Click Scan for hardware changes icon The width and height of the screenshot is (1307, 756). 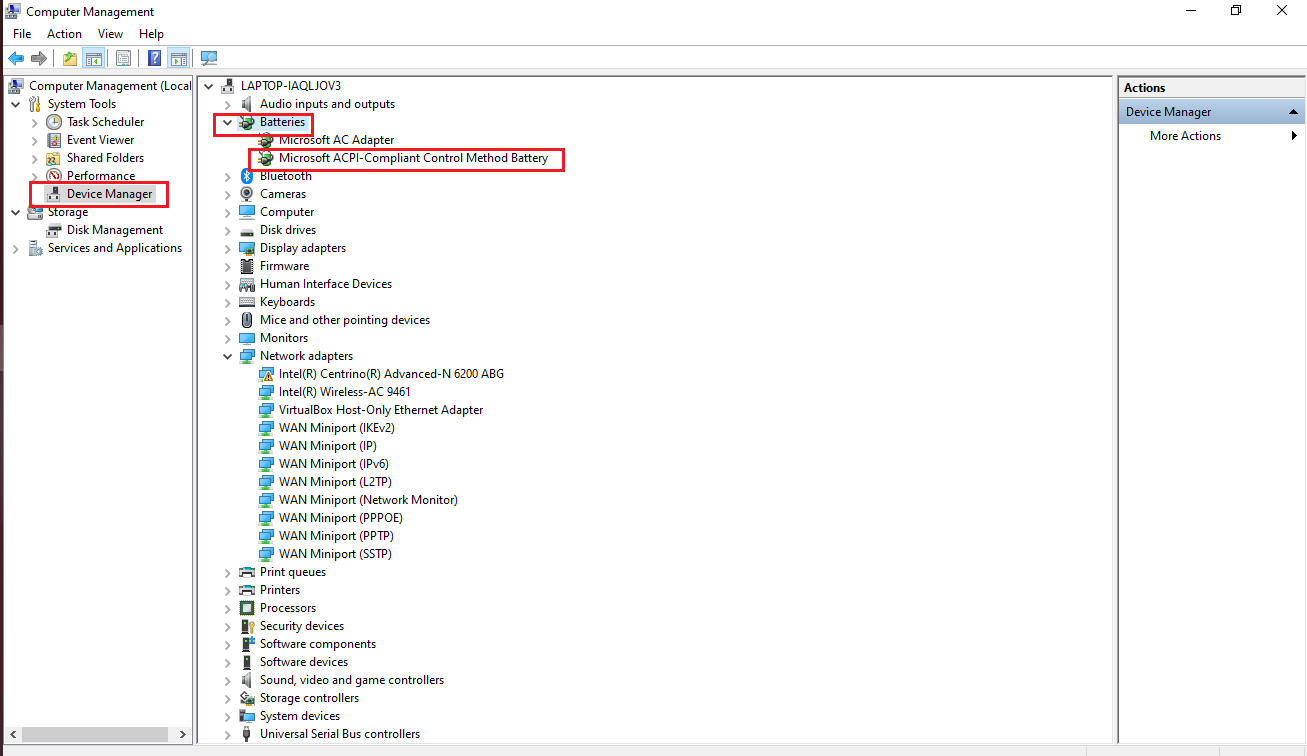(x=209, y=58)
